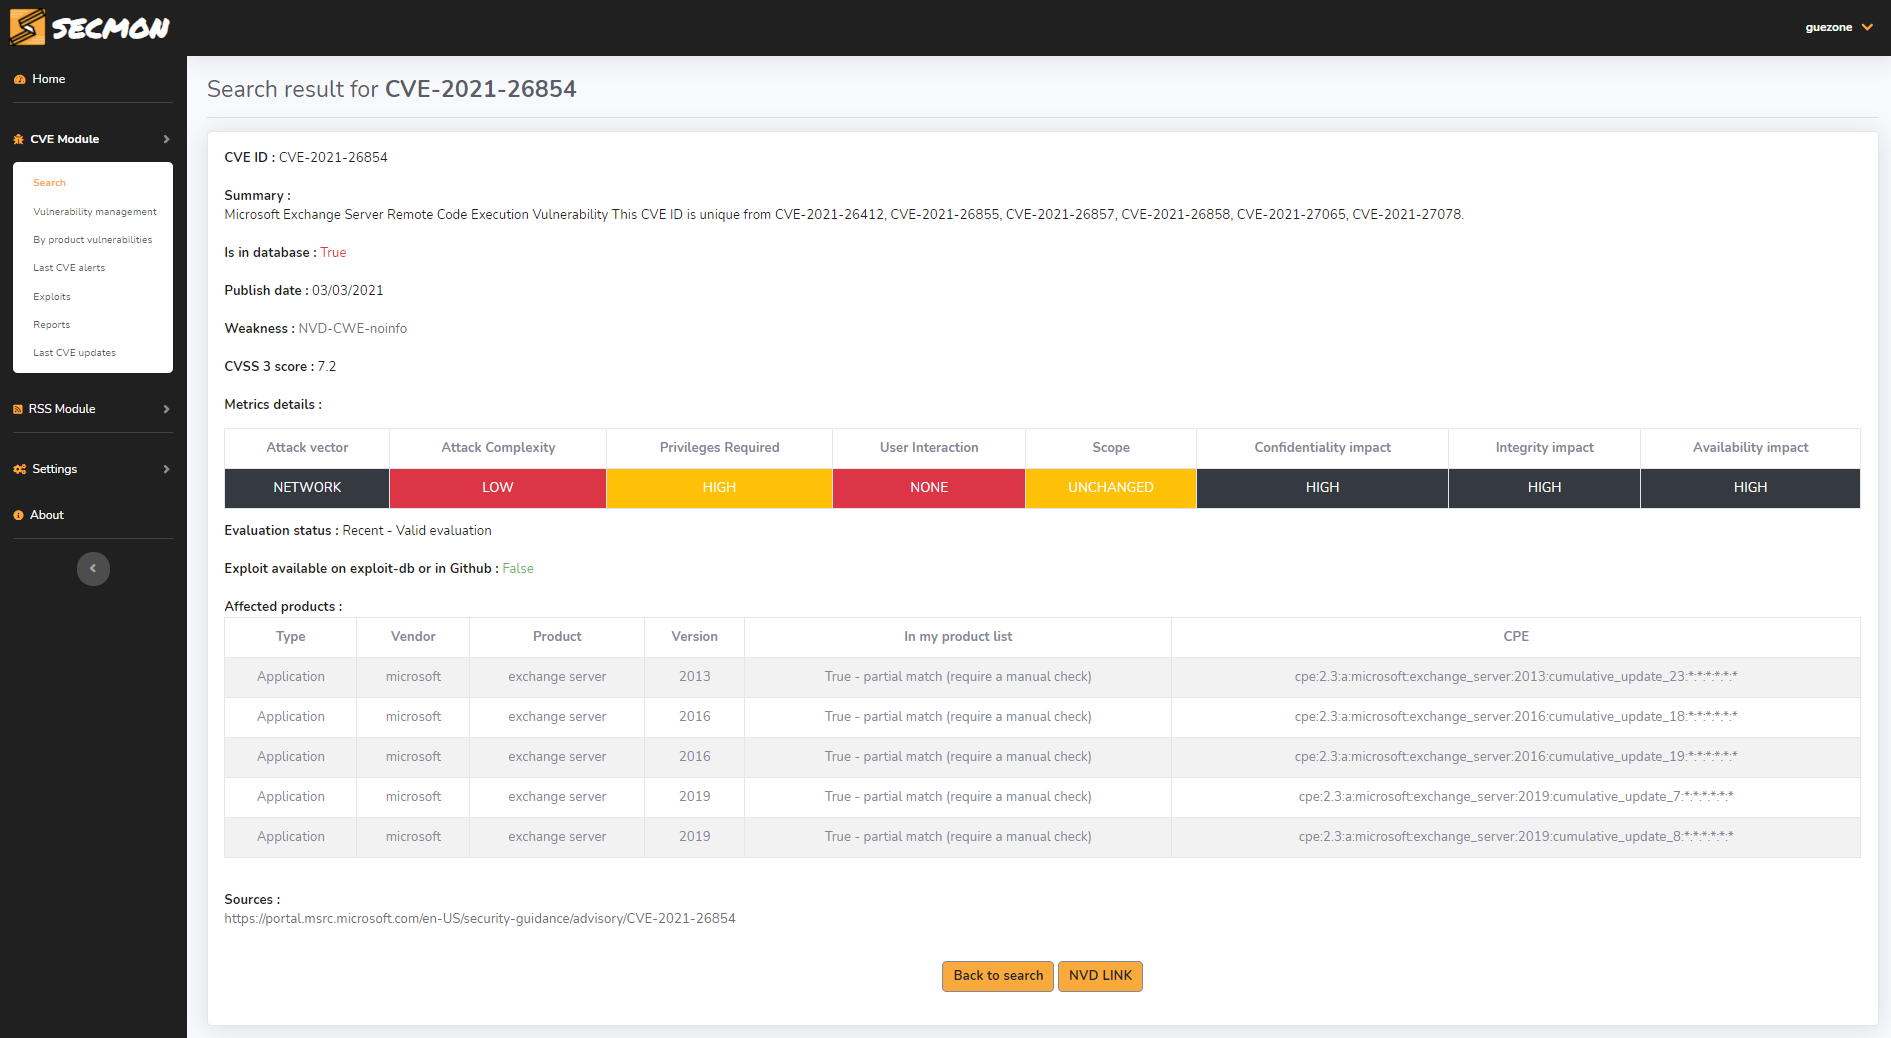Click the Privileges Required column header
Image resolution: width=1891 pixels, height=1038 pixels.
[719, 448]
